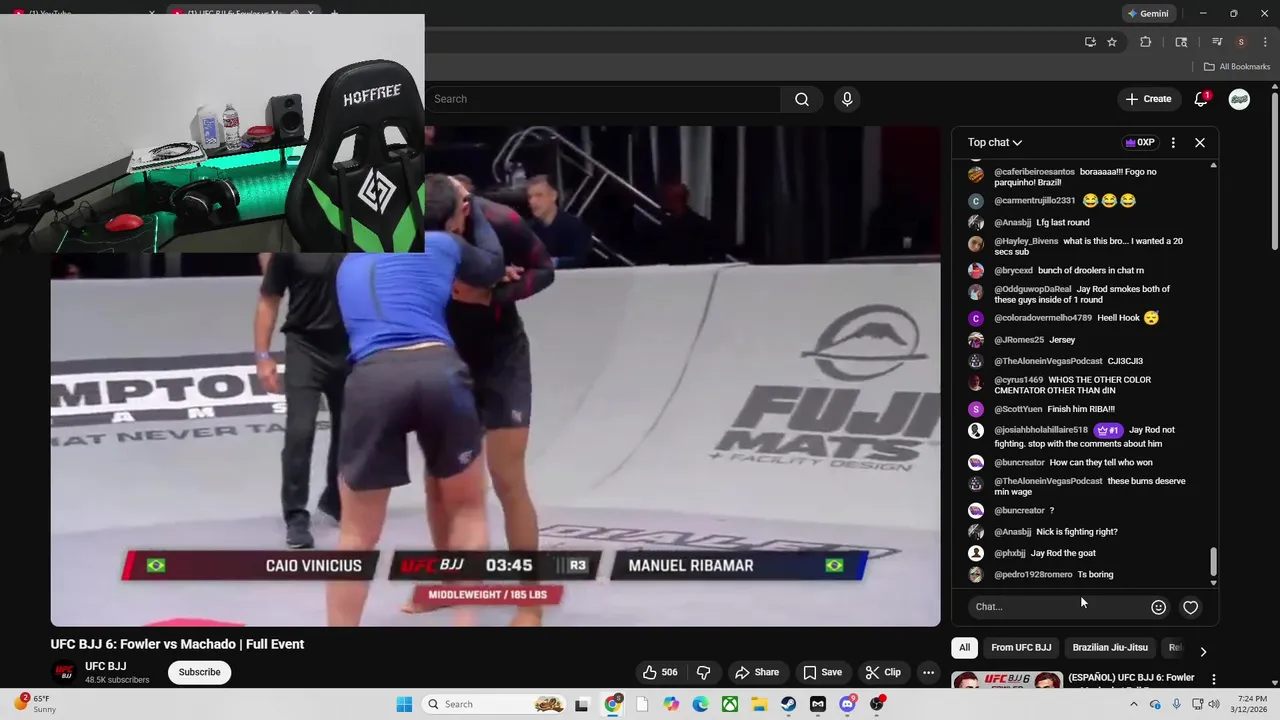1280x720 pixels.
Task: Open the Windows Start menu
Action: [404, 704]
